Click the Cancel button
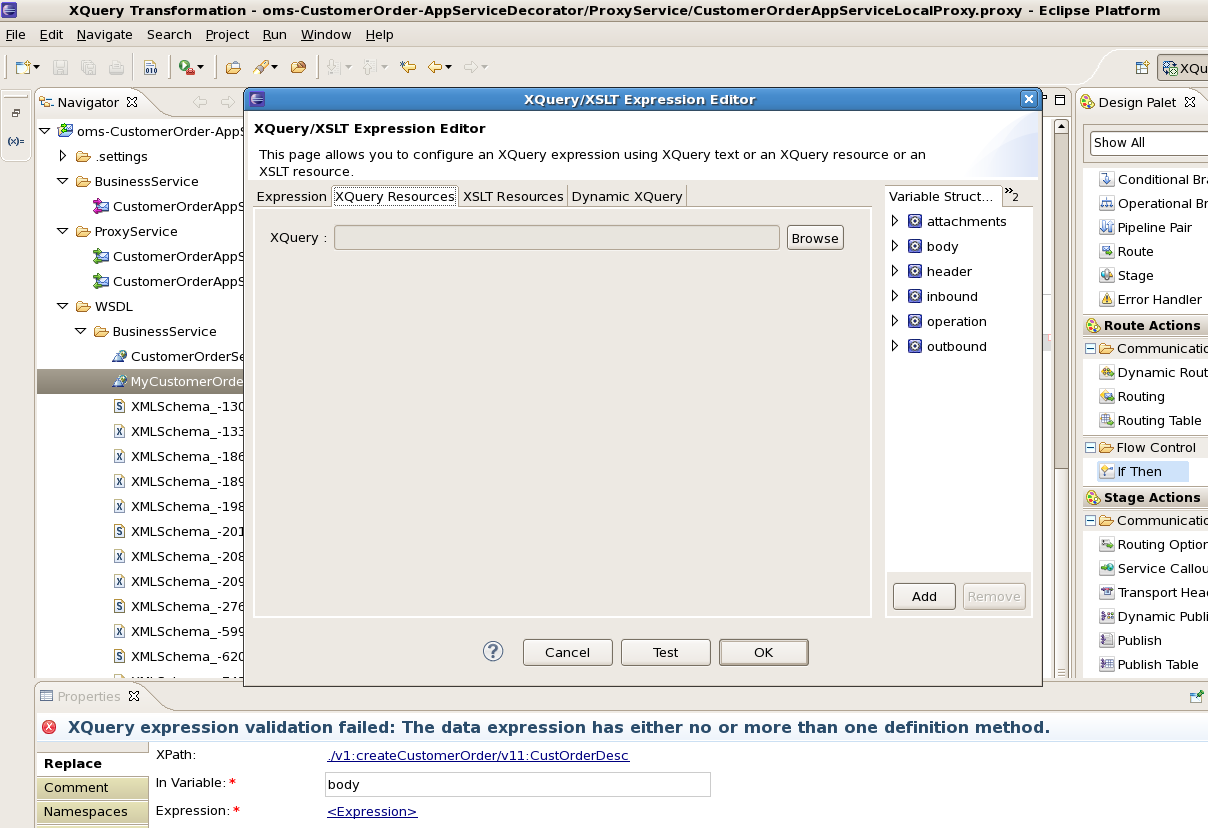Viewport: 1208px width, 828px height. 567,652
